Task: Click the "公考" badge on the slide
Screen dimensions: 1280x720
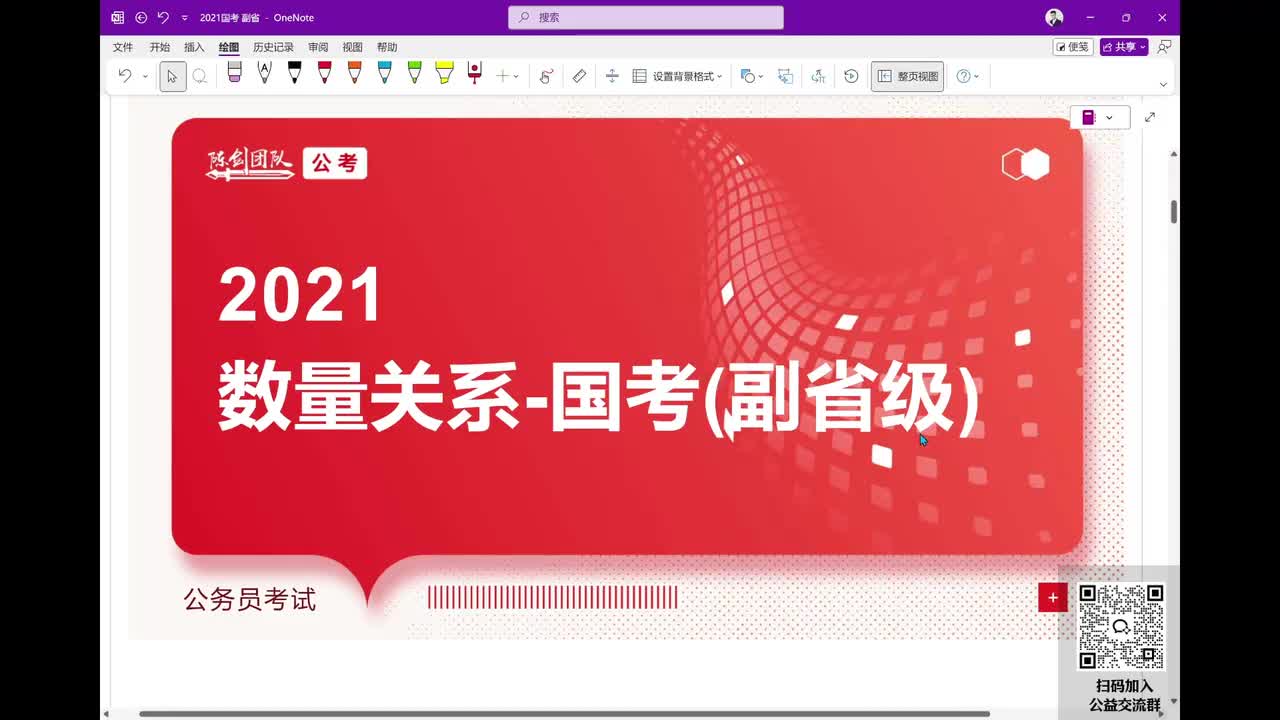Action: pos(335,163)
